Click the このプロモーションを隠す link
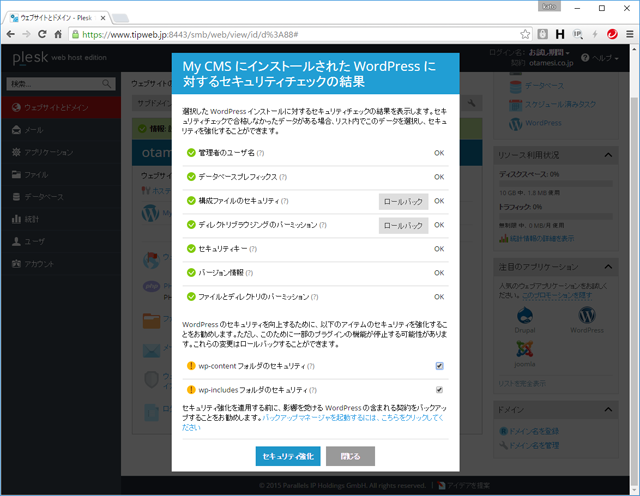This screenshot has width=640, height=496. click(x=557, y=295)
